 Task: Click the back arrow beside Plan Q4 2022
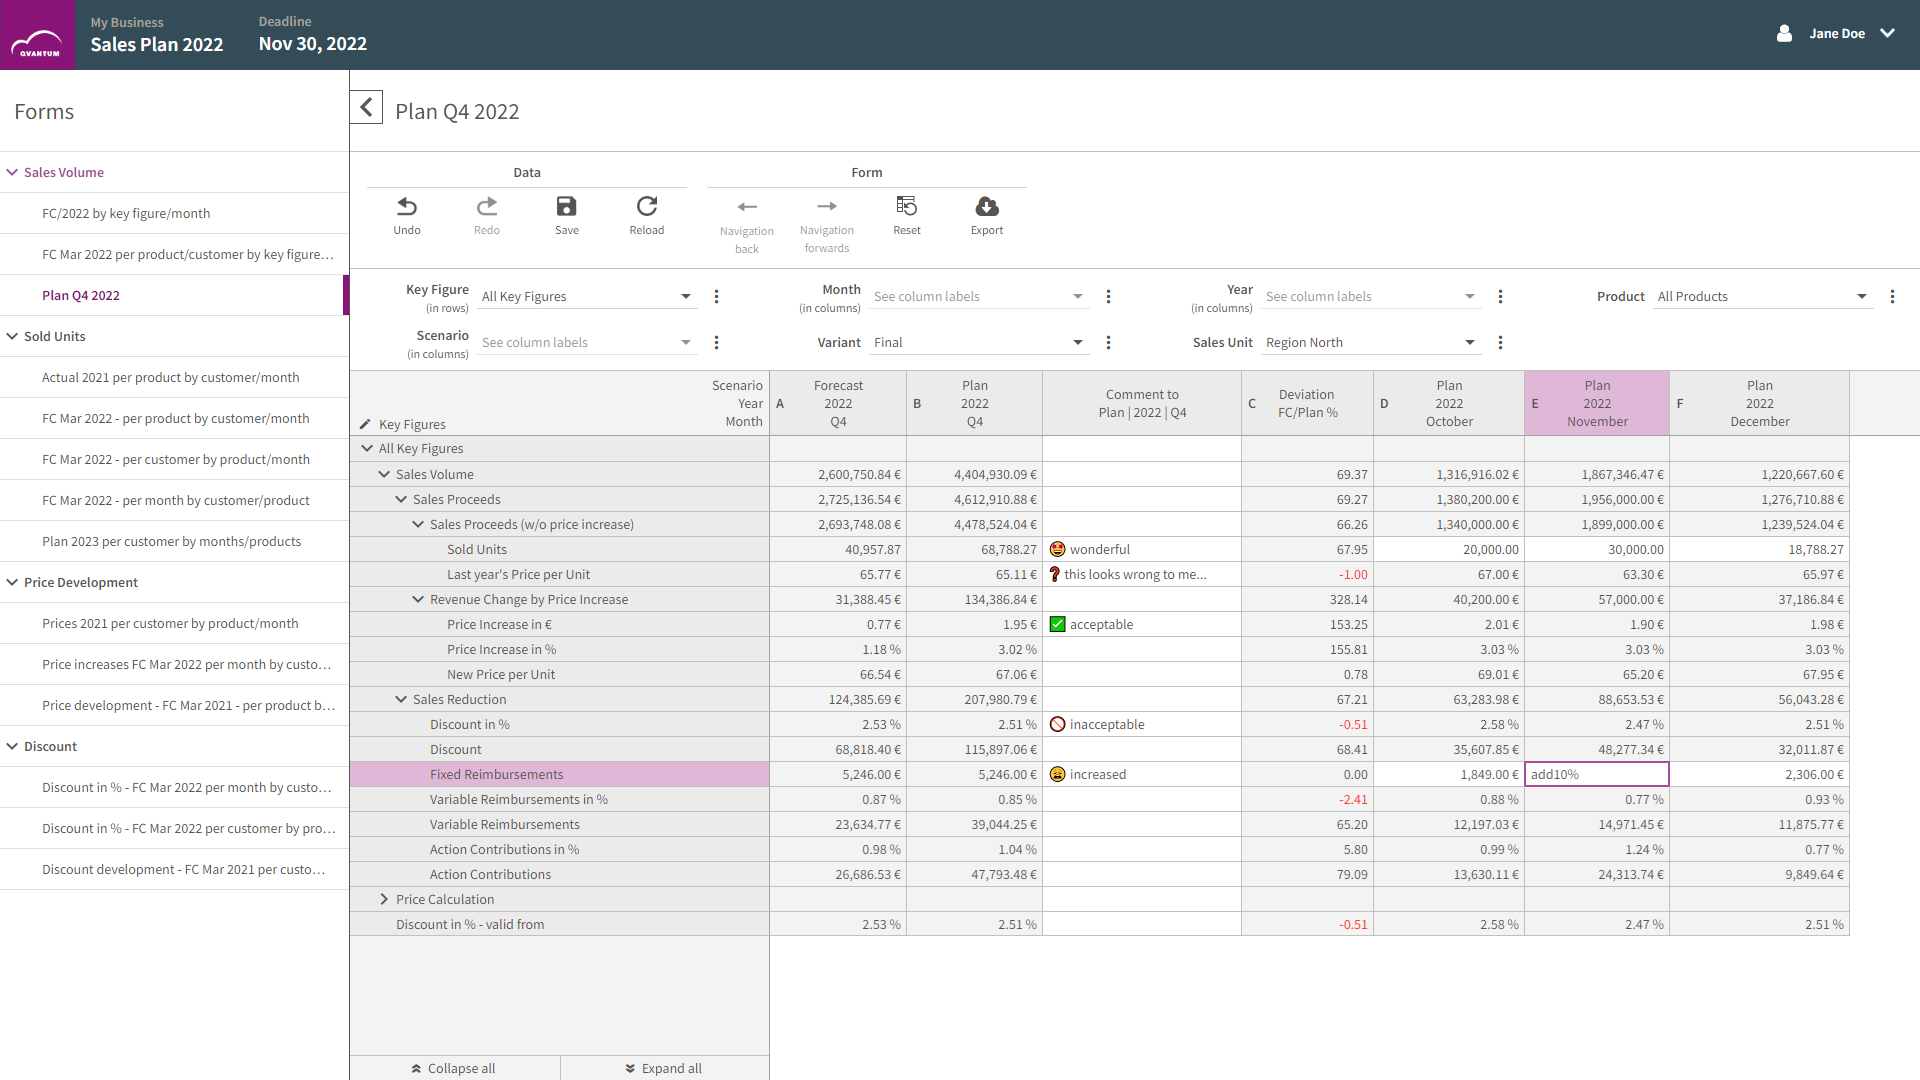click(366, 107)
